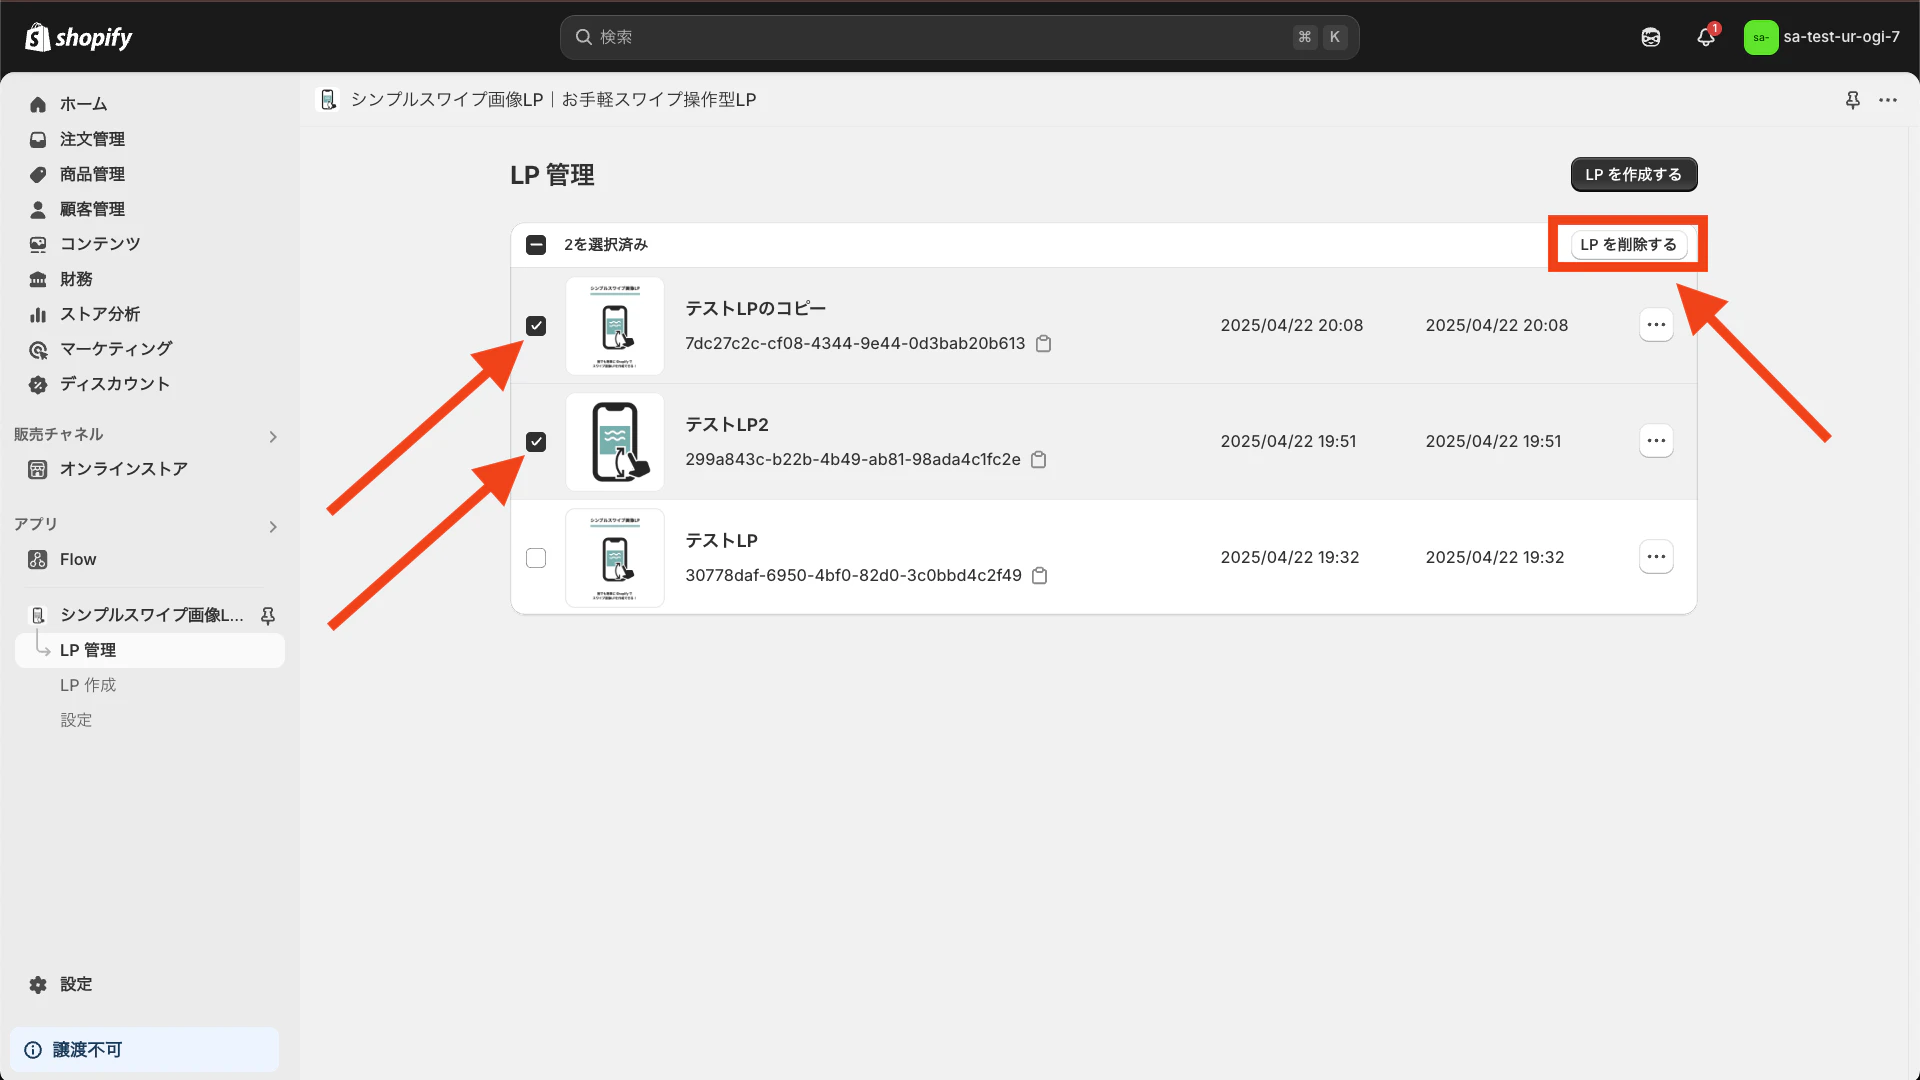Expand the 販売チャネル section chevron

coord(273,437)
